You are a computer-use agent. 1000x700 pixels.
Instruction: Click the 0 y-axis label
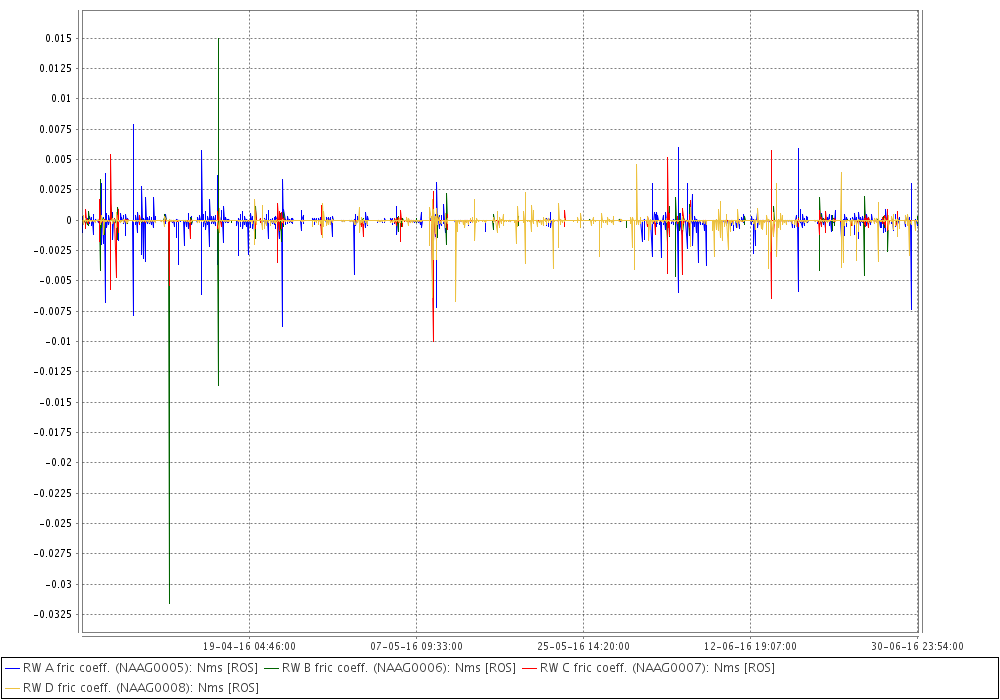(x=69, y=220)
